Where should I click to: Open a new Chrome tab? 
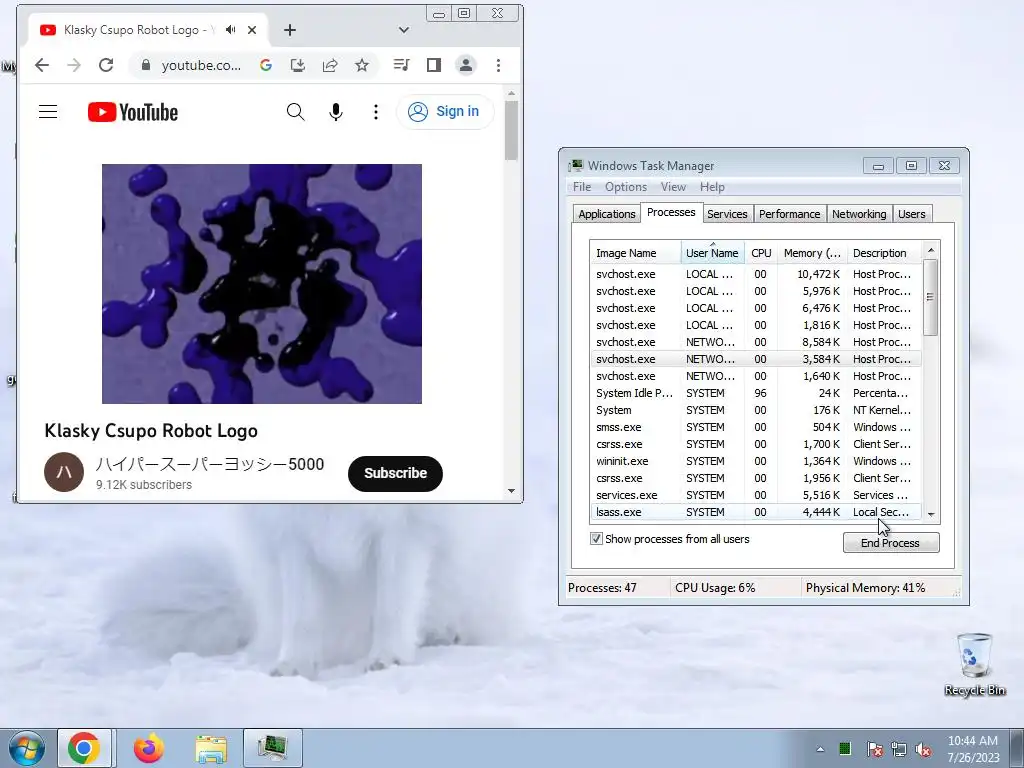tap(290, 30)
